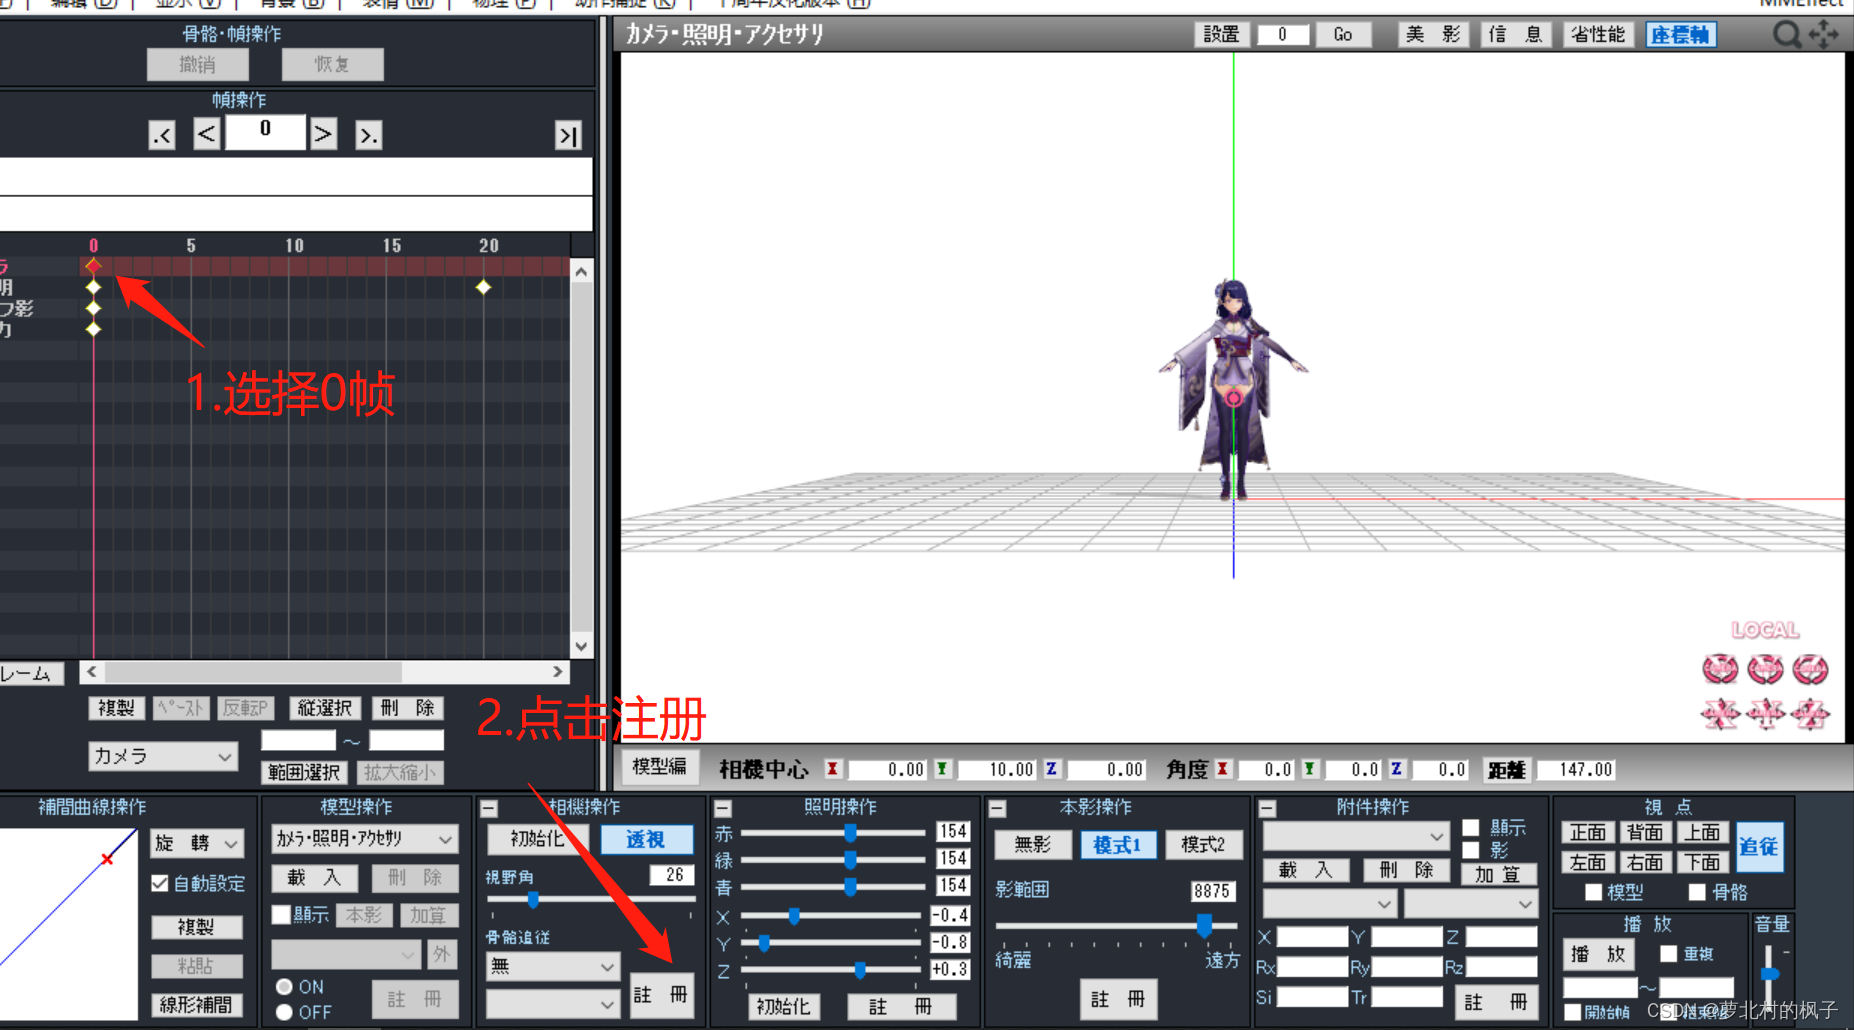Screen dimensions: 1854x1030
Task: Click the third rotate icon under LOCAL
Action: point(1810,669)
